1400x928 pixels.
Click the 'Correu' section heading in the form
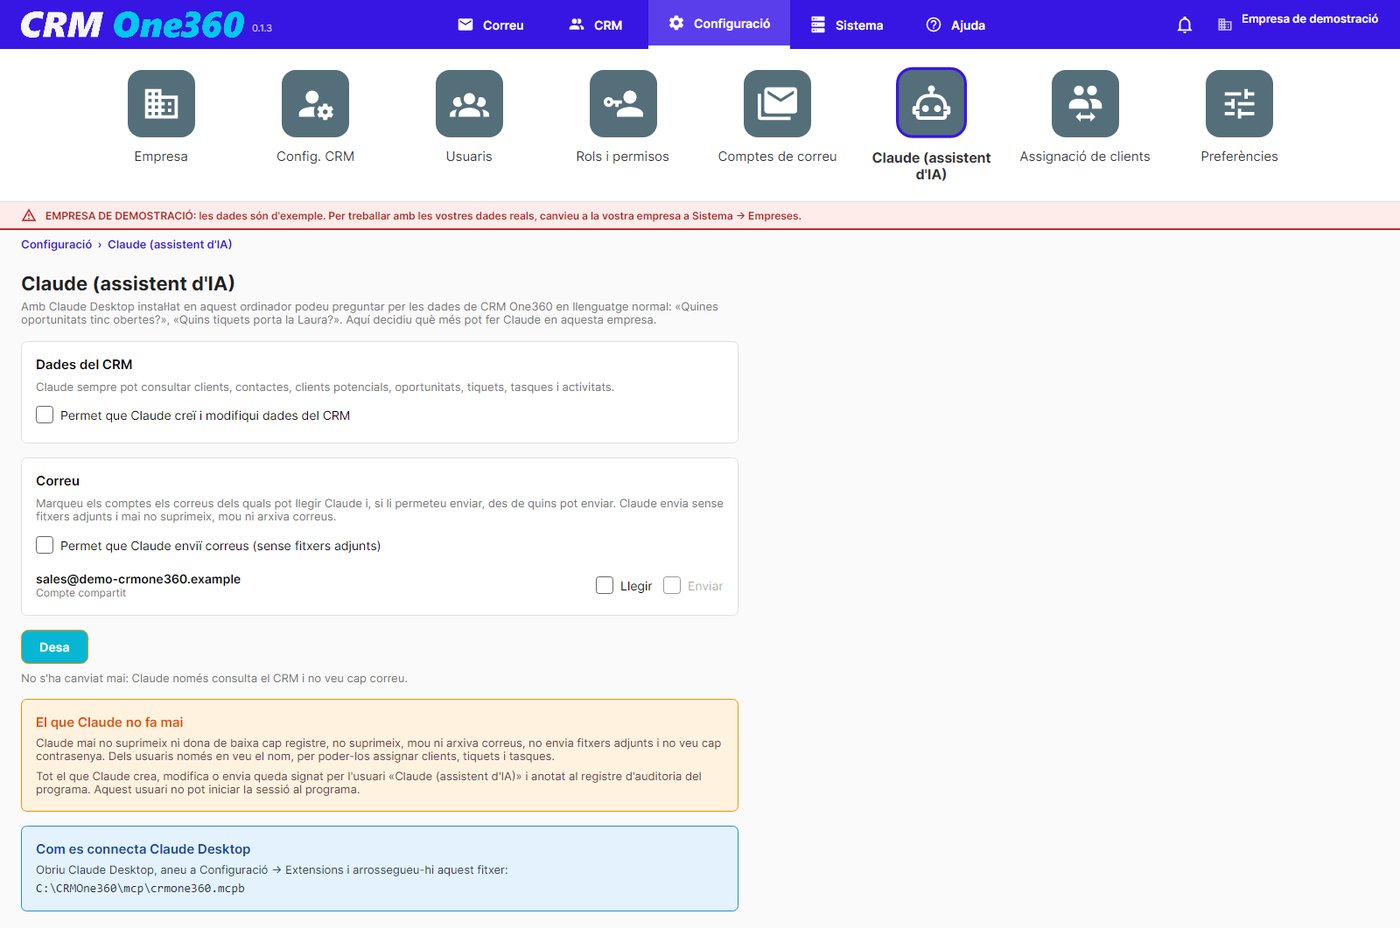click(x=58, y=481)
